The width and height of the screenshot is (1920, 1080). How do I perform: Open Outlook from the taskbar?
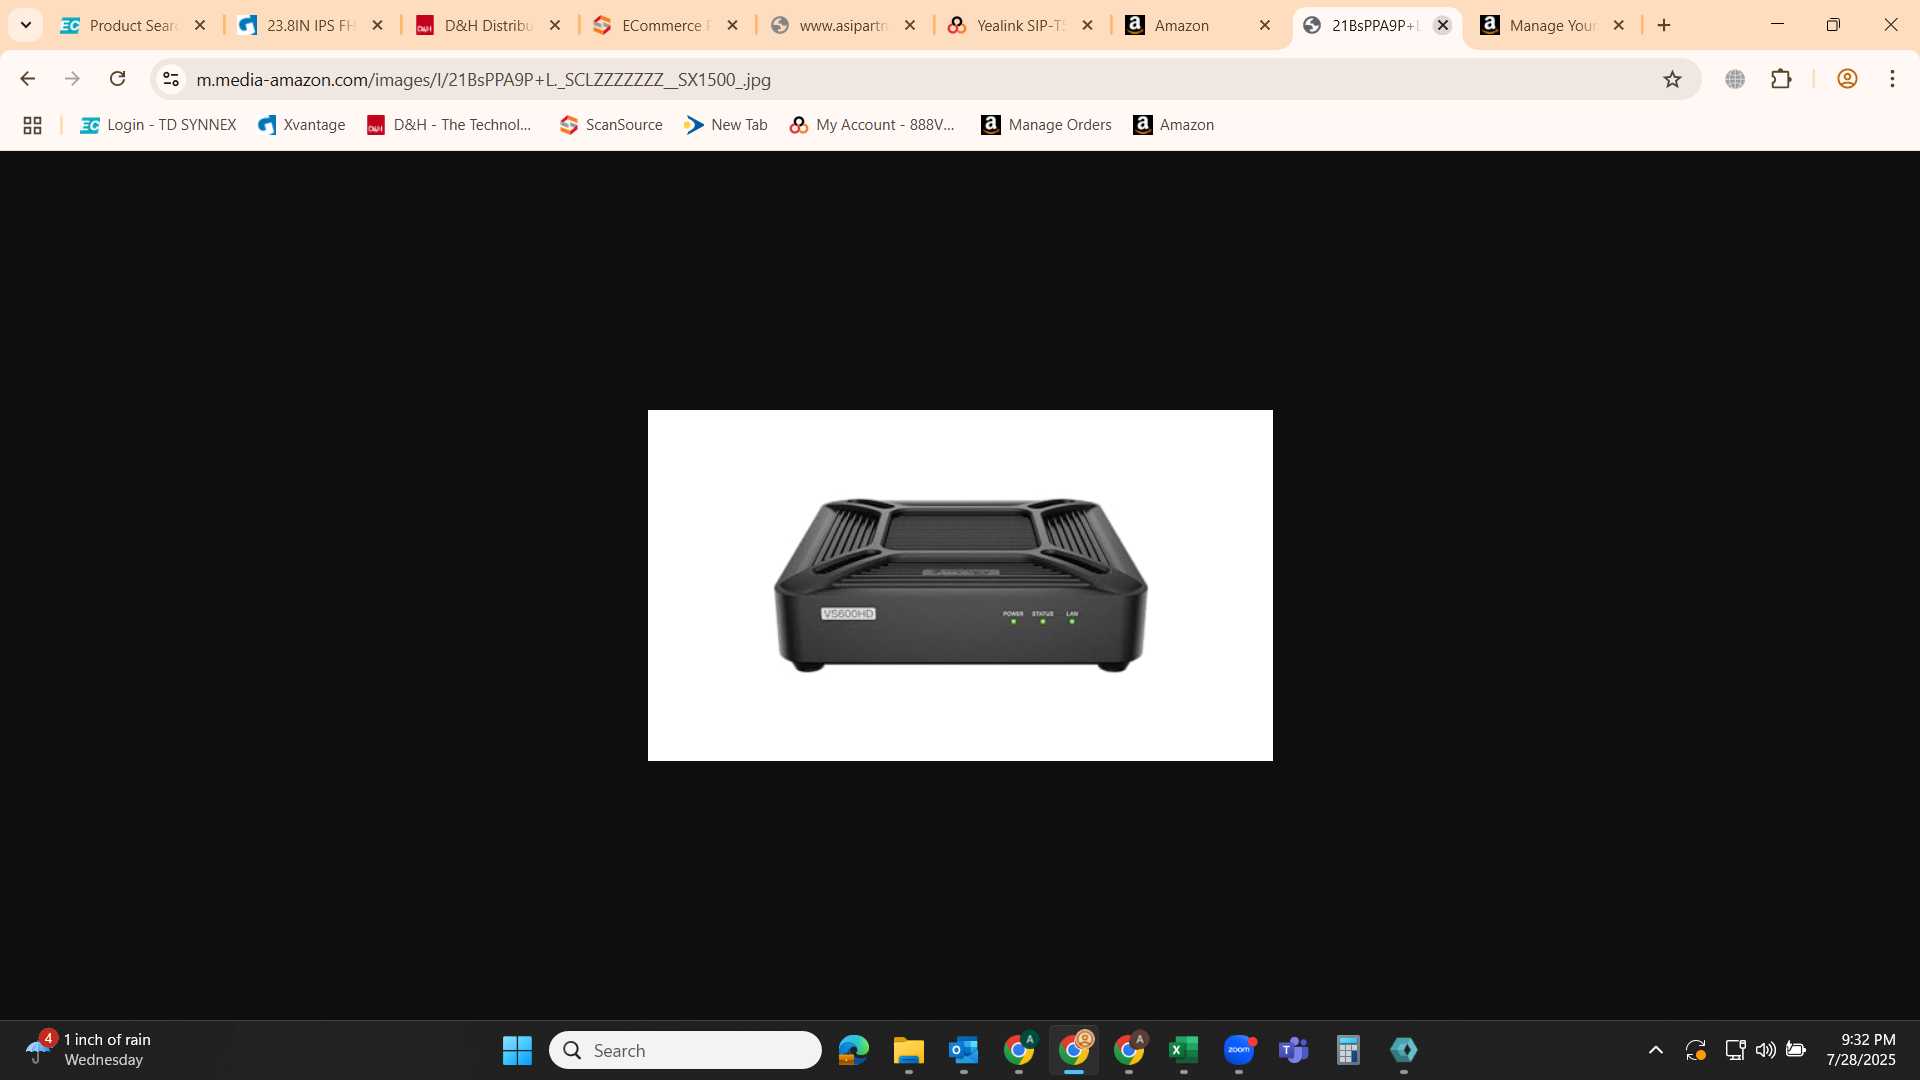[963, 1050]
